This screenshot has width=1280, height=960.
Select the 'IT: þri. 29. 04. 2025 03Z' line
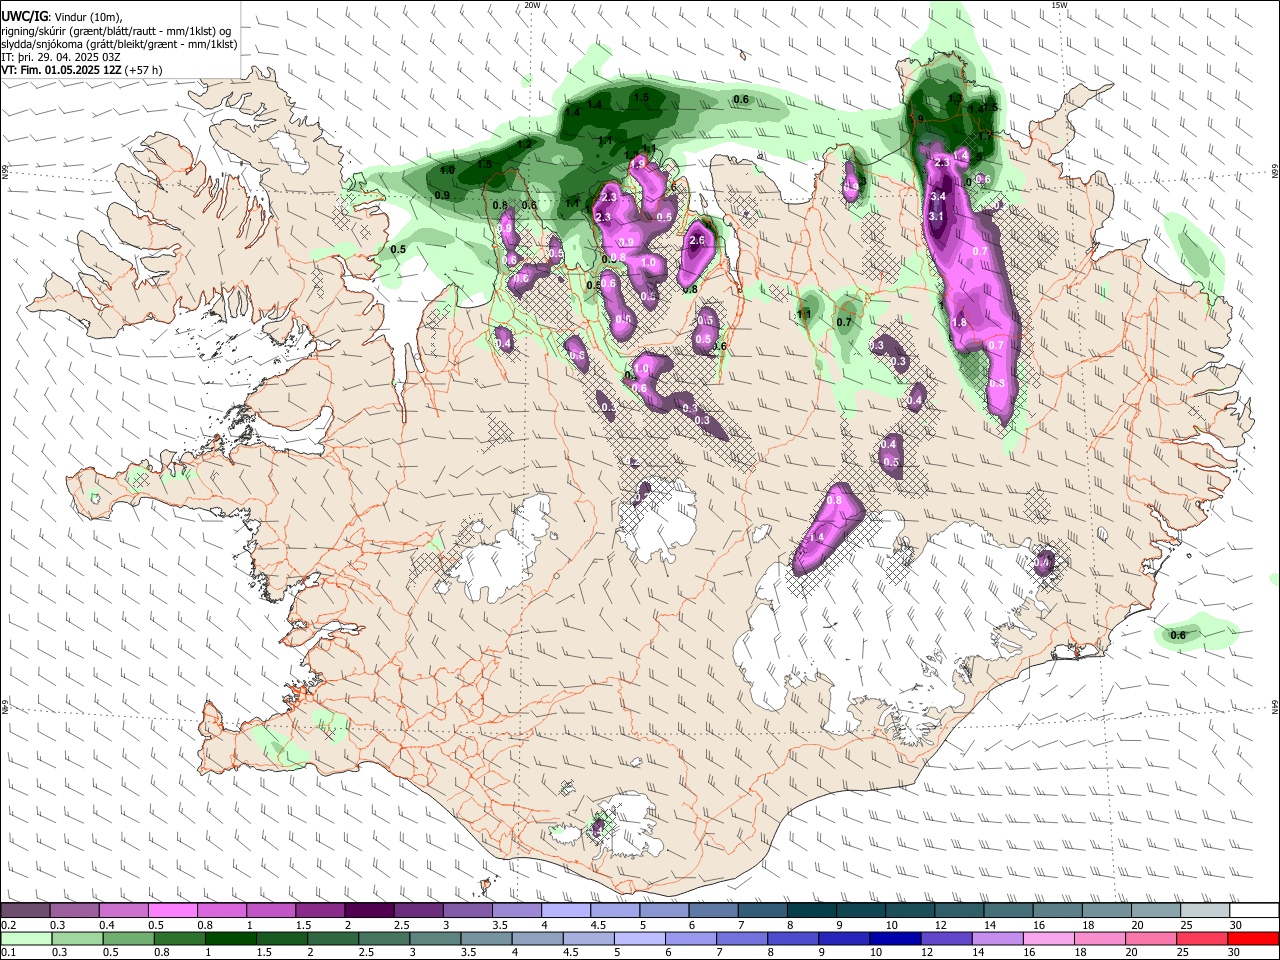(61, 57)
